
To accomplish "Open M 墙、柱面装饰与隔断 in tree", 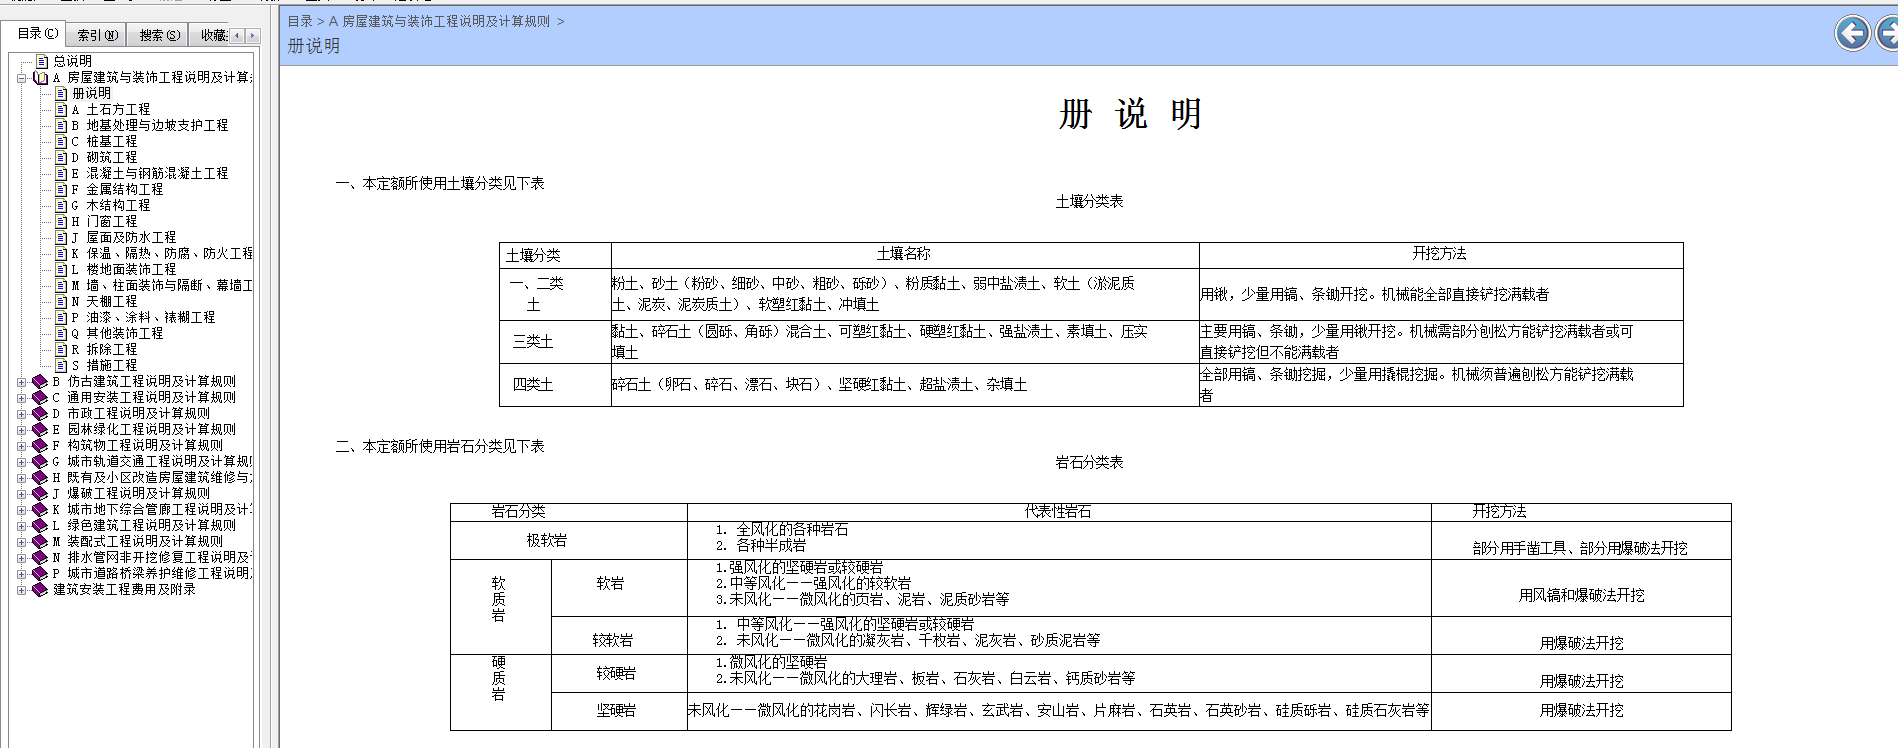I will point(162,285).
